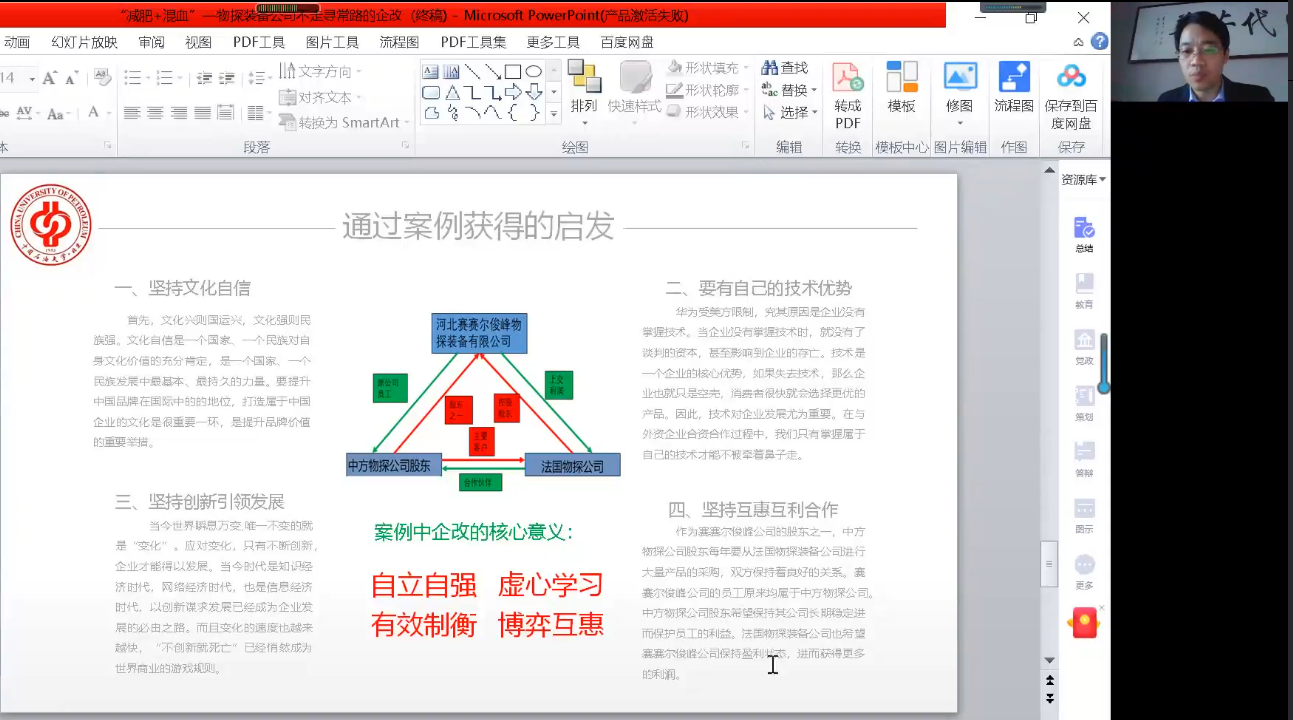Screen dimensions: 1293x720
Task: Click the 替换 replace button
Action: (x=789, y=90)
